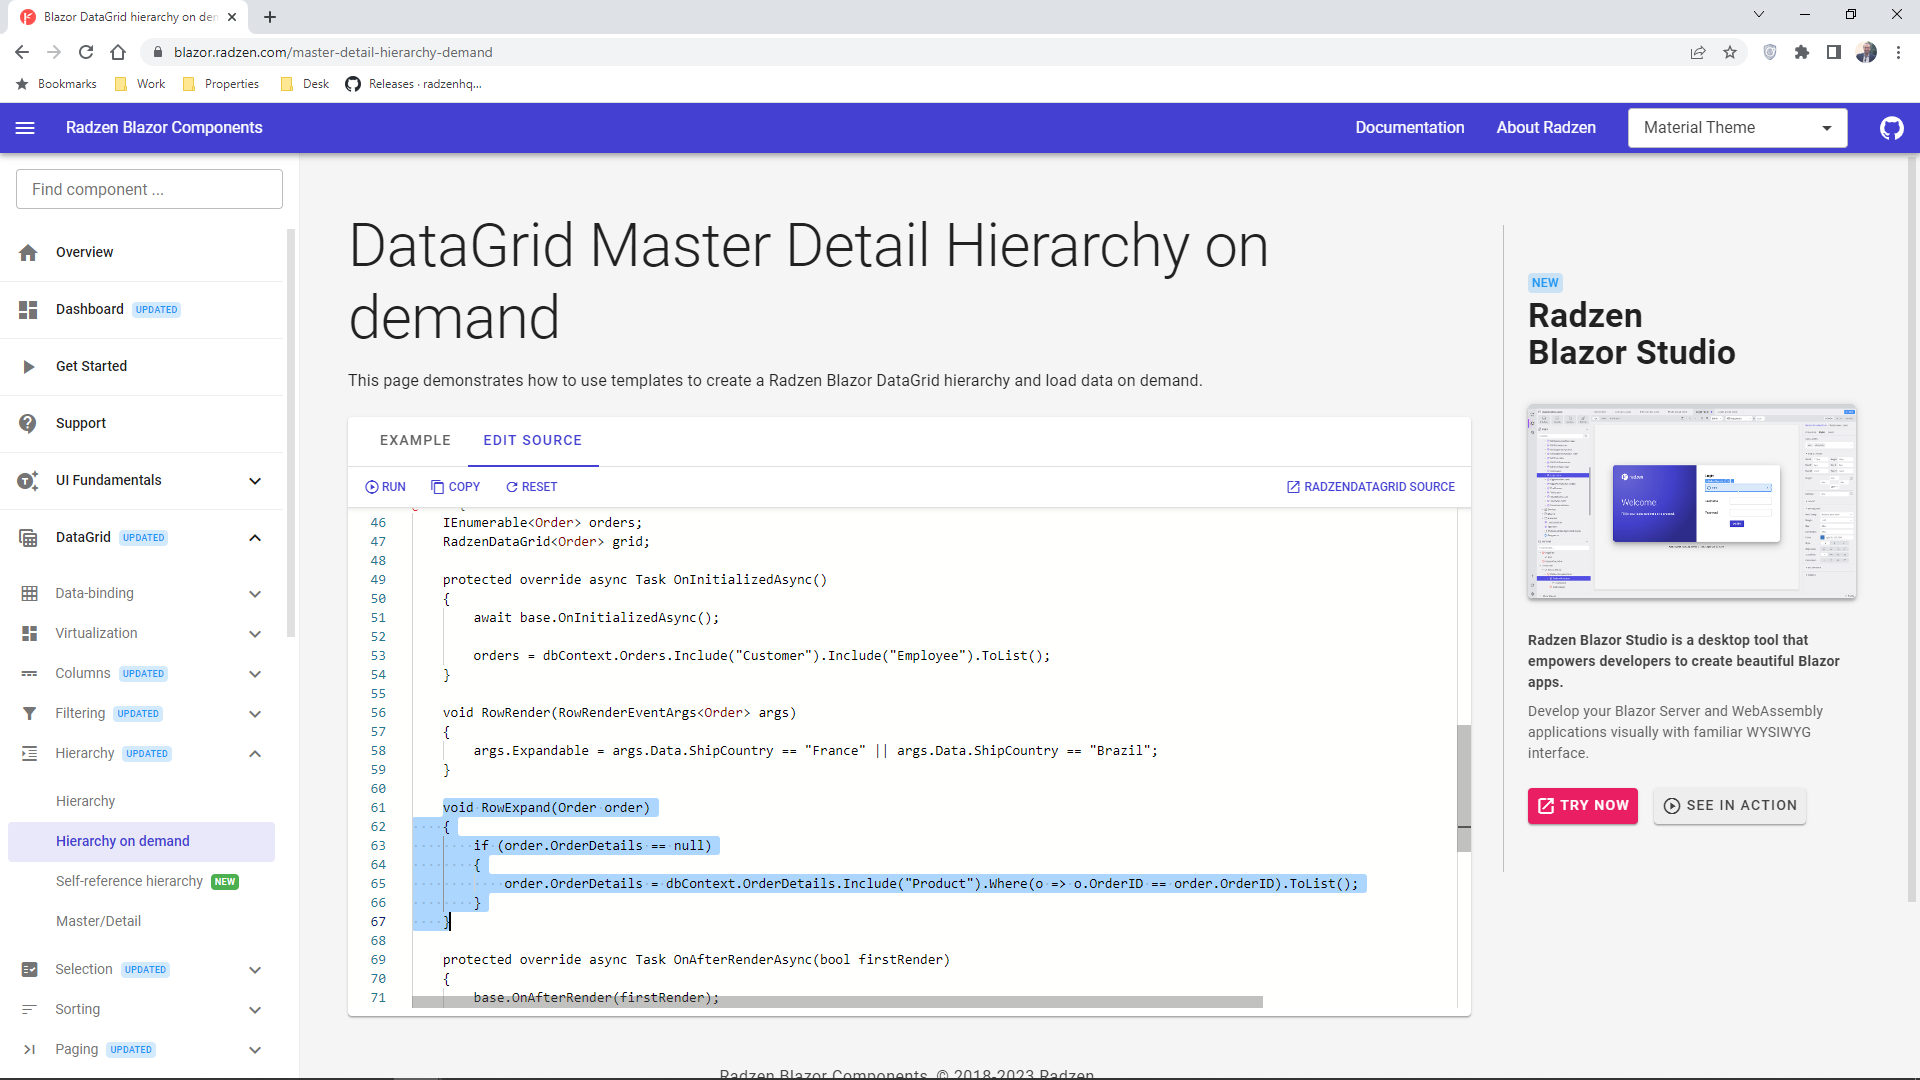
Task: Expand the Filtering submenu
Action: click(x=255, y=714)
